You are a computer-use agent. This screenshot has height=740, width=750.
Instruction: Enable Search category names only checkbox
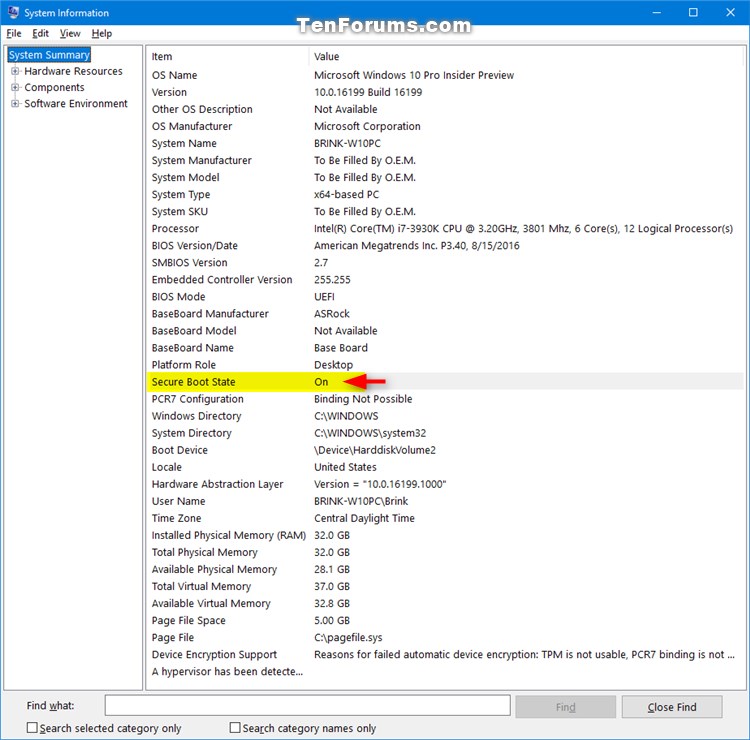click(235, 728)
